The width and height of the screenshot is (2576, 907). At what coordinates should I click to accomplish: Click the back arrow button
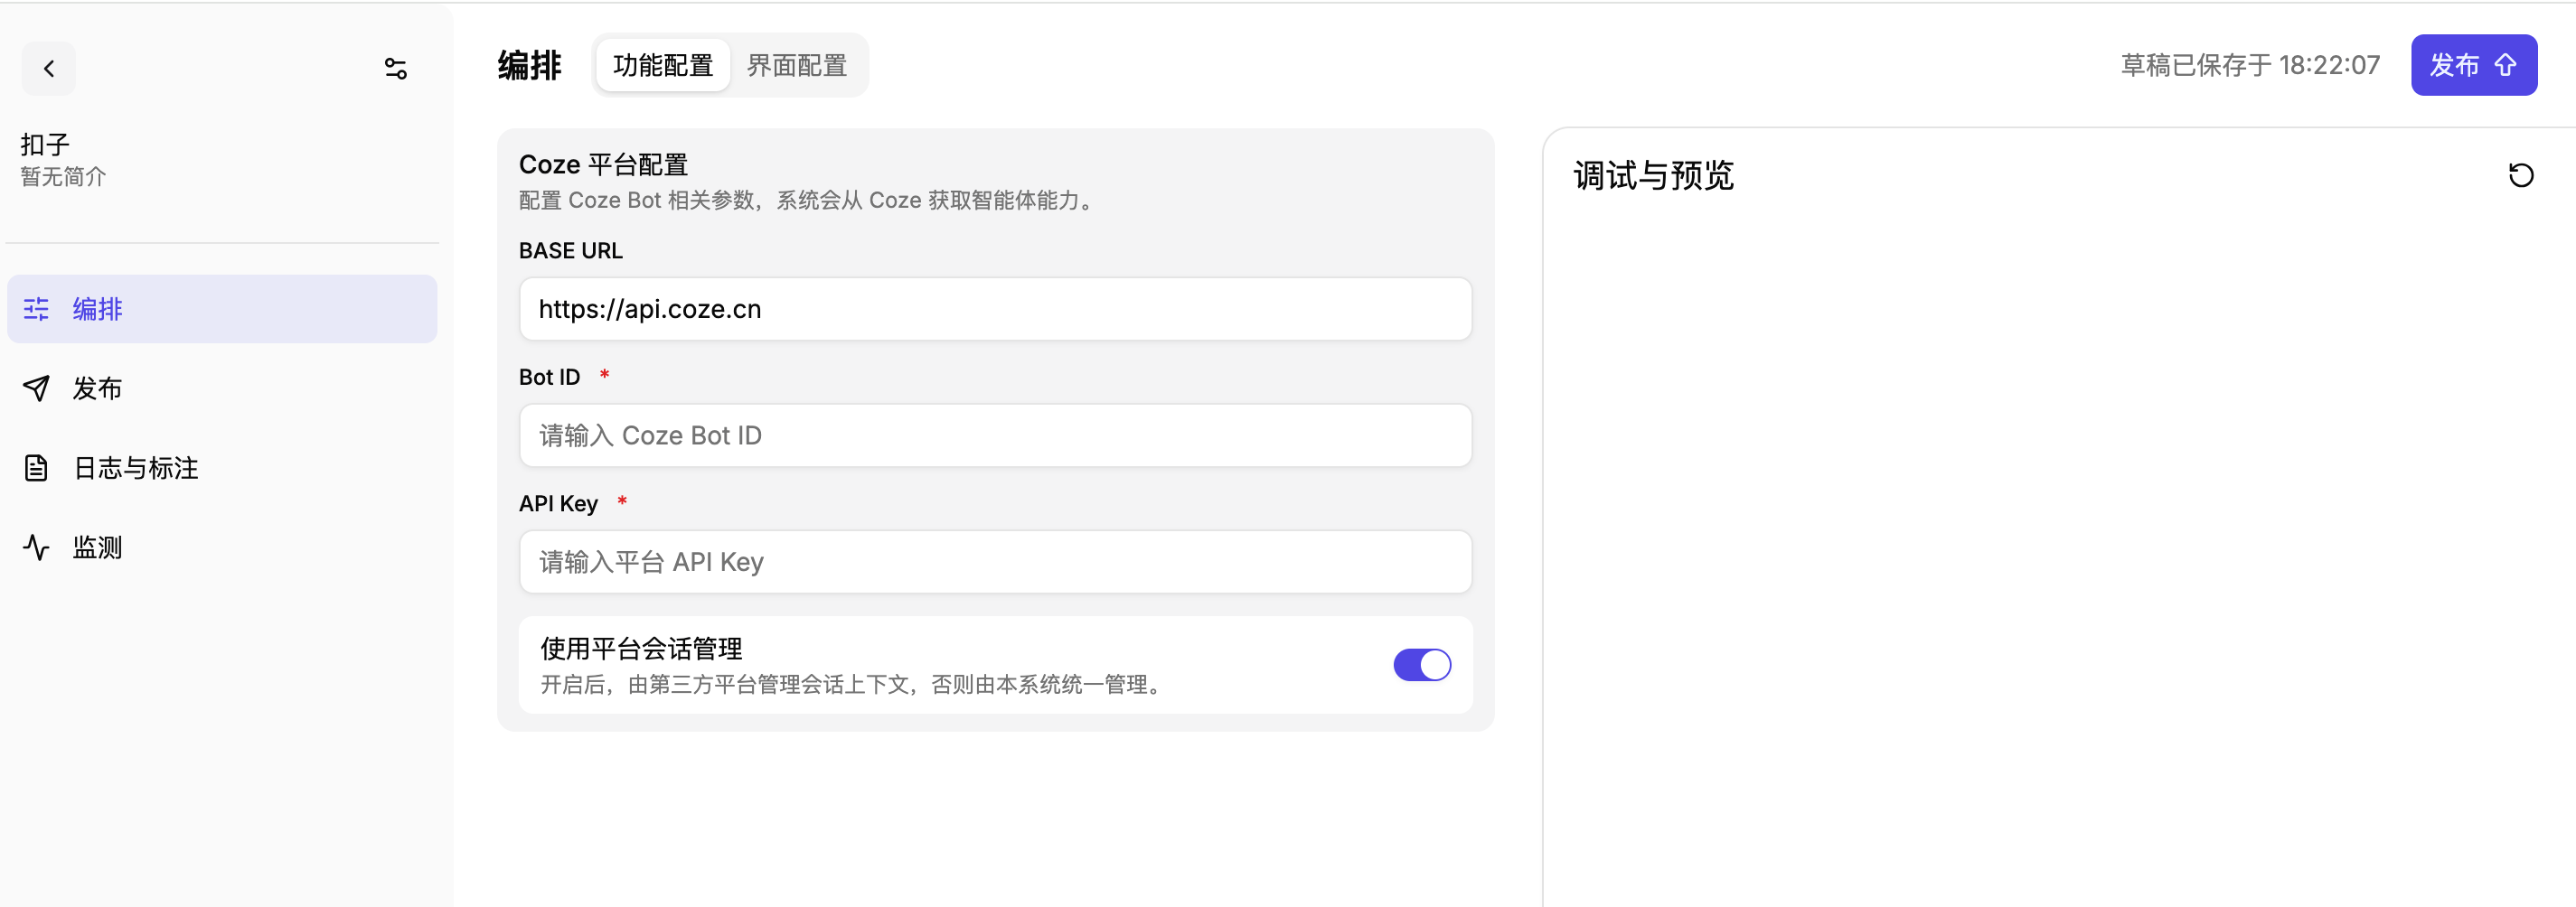click(49, 68)
